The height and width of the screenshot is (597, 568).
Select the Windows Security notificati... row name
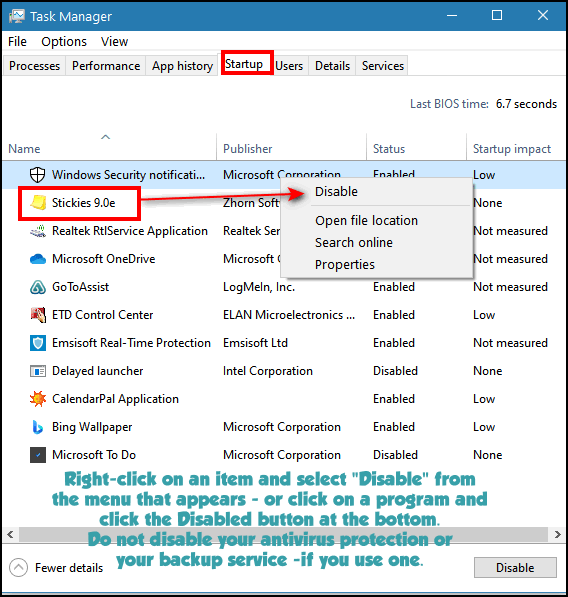coord(128,175)
